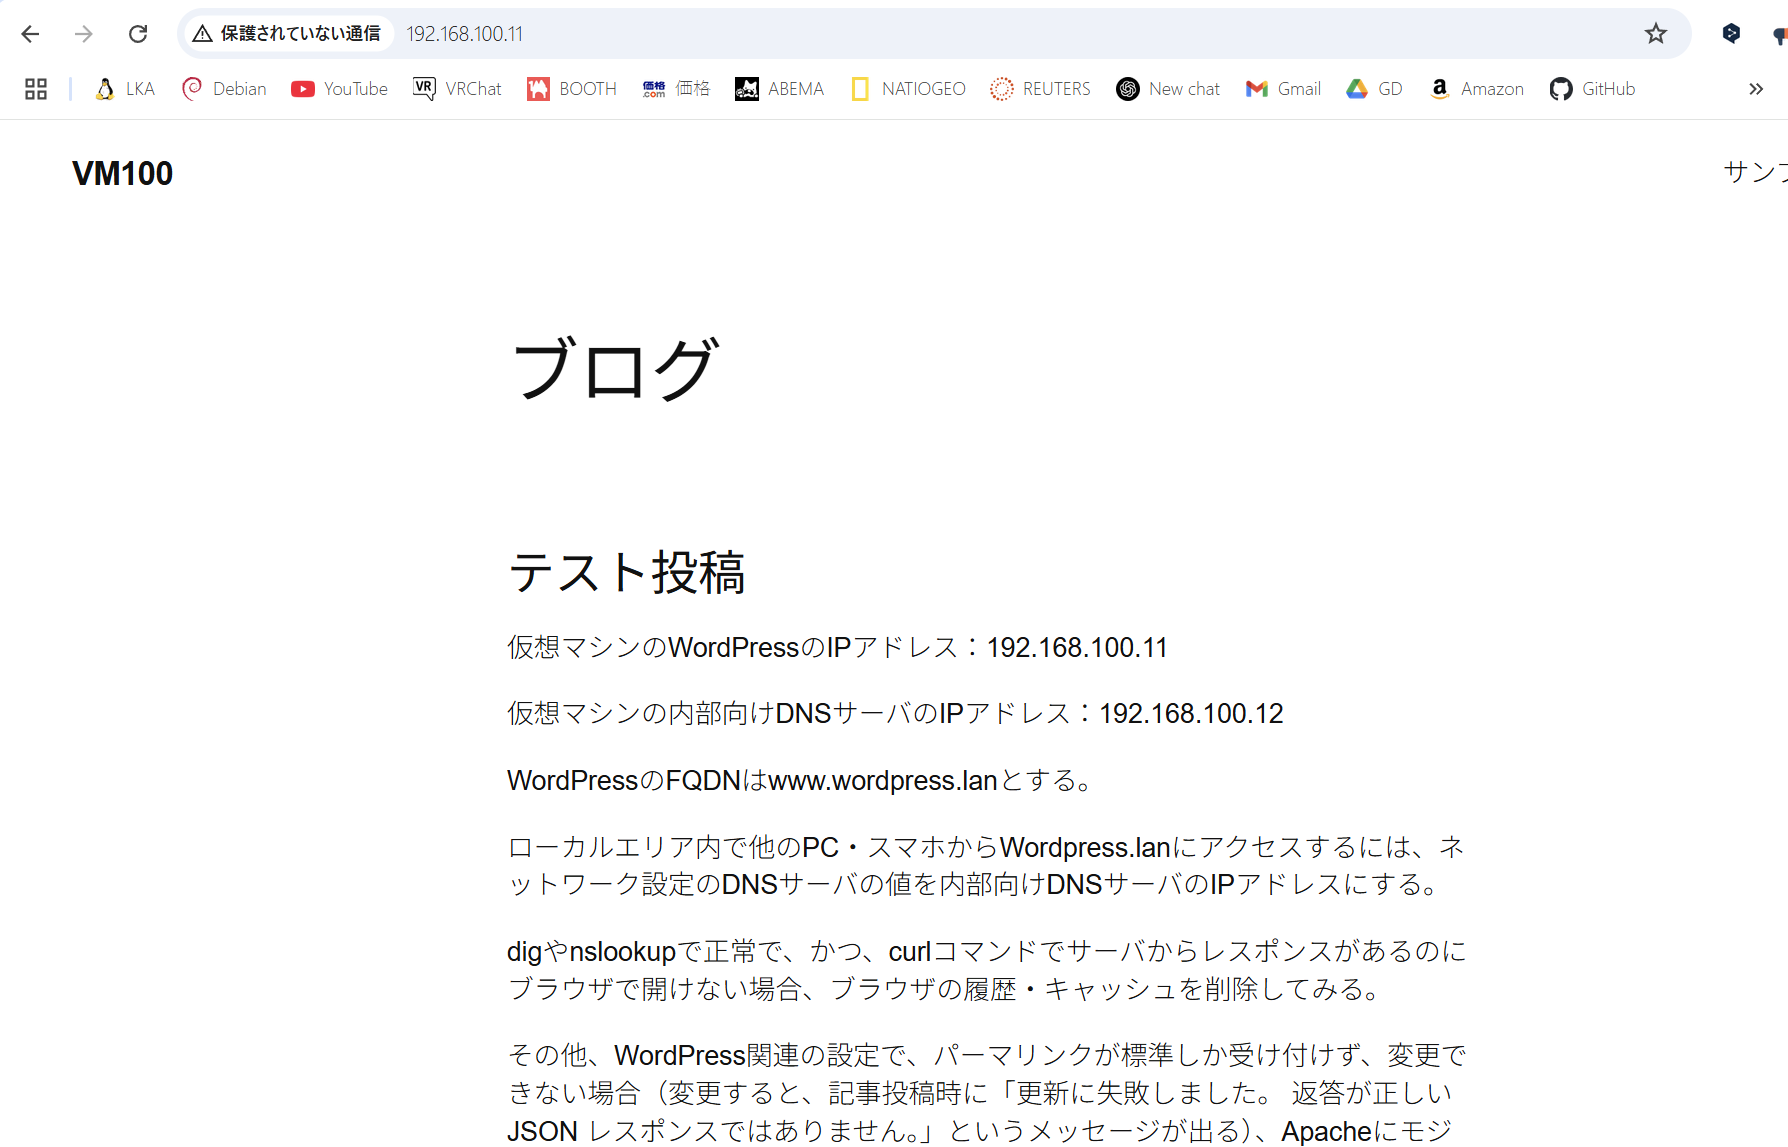Reload the current page

click(138, 34)
